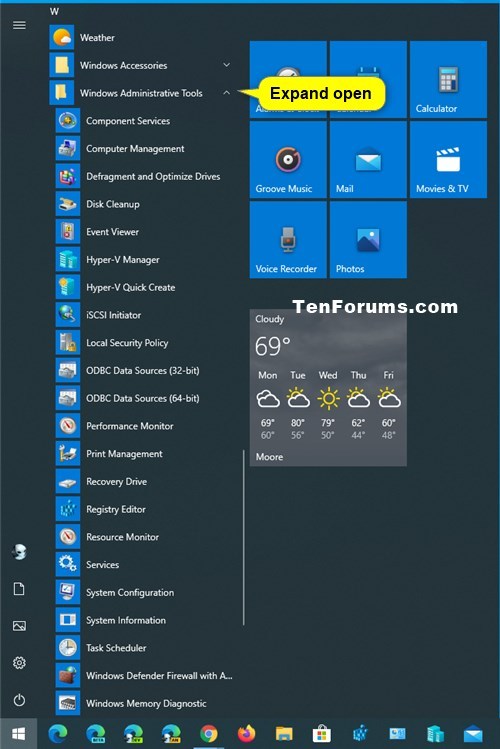Viewport: 500px width, 749px height.
Task: Click the W letter header in the app list
Action: pyautogui.click(x=54, y=11)
